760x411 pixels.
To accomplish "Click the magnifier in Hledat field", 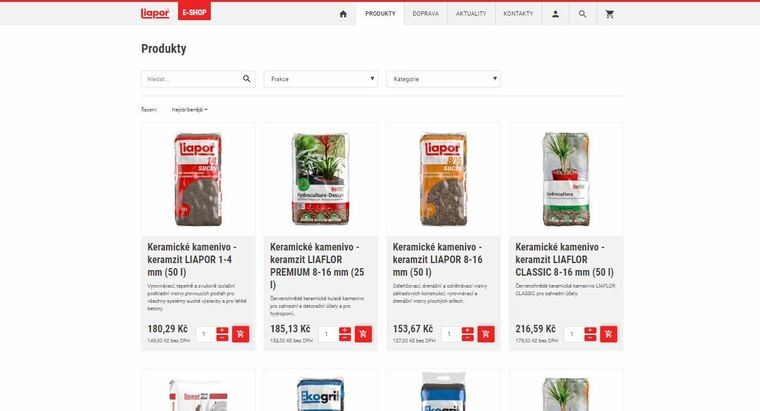I will tap(247, 79).
